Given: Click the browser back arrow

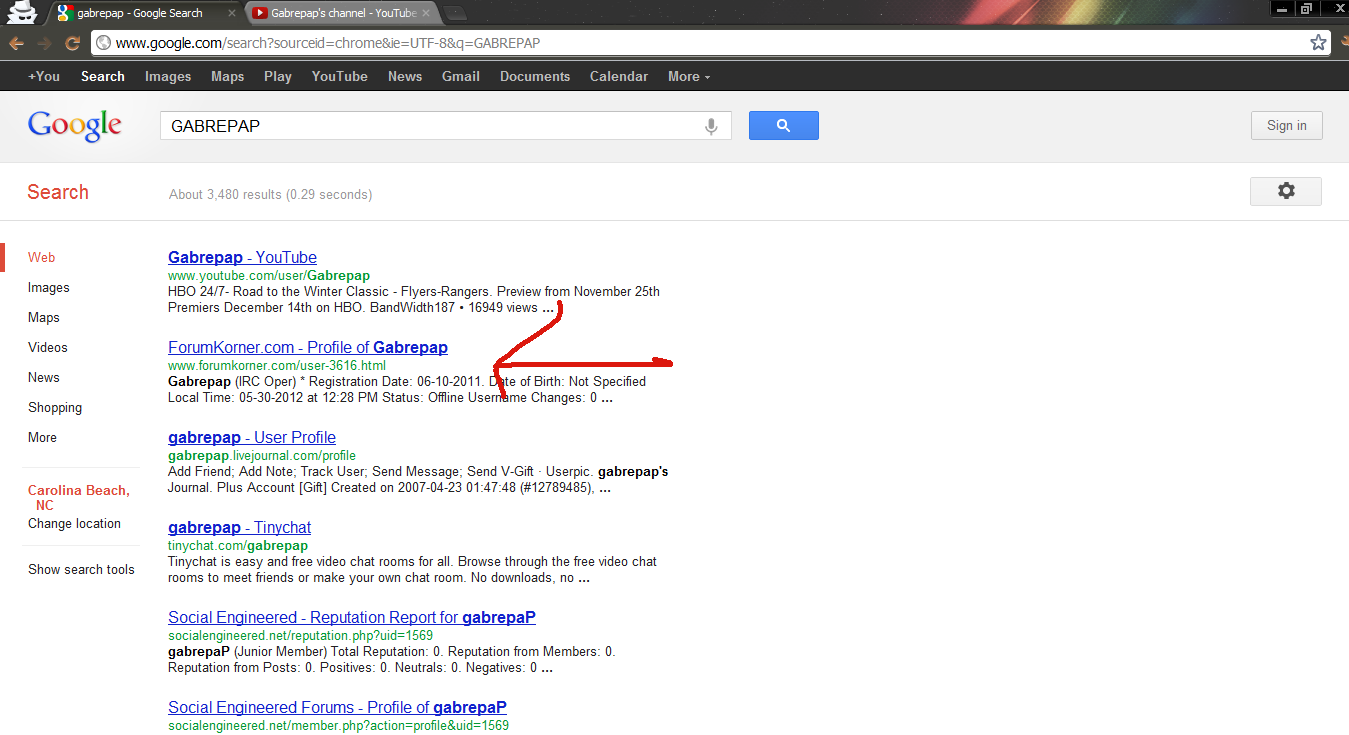Looking at the screenshot, I should point(16,43).
